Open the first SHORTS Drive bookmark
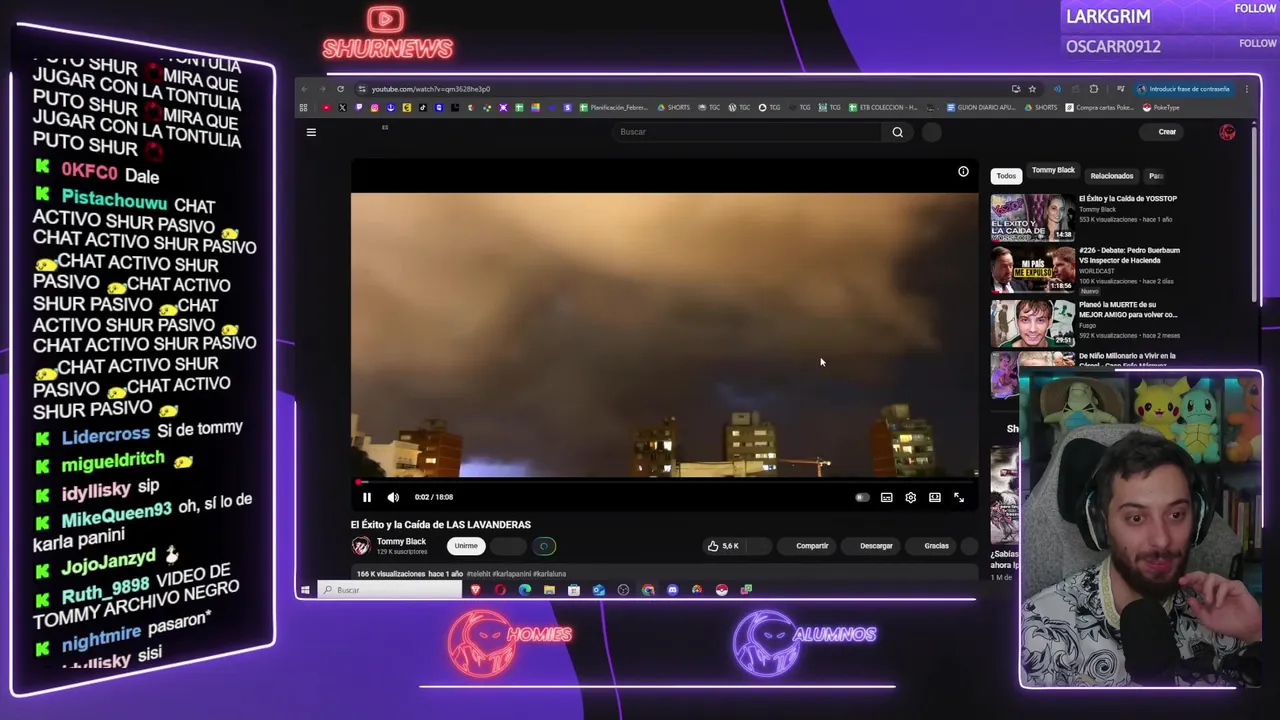This screenshot has height=720, width=1280. pyautogui.click(x=673, y=107)
